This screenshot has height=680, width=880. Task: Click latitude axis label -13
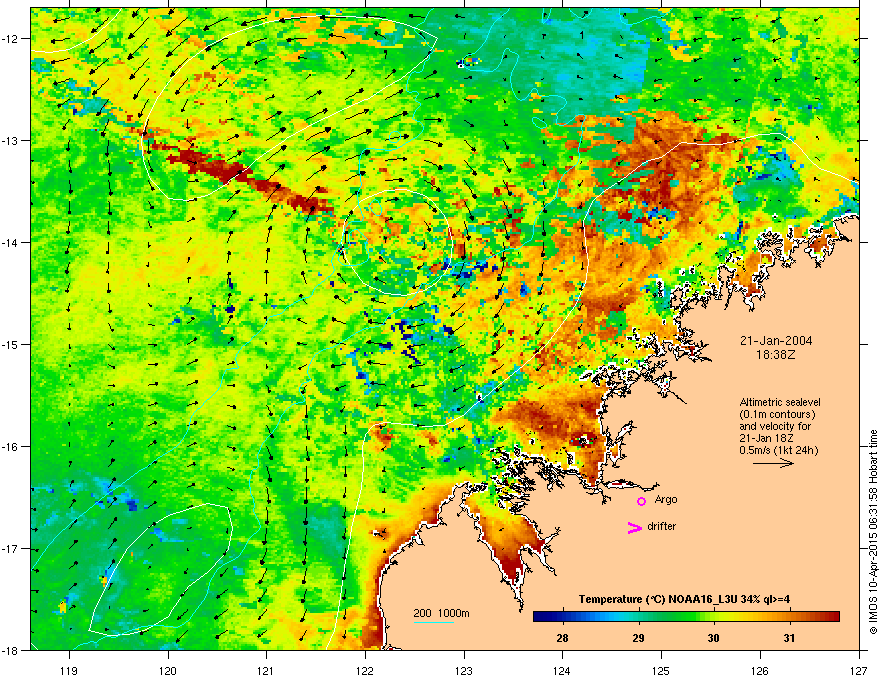click(x=11, y=140)
